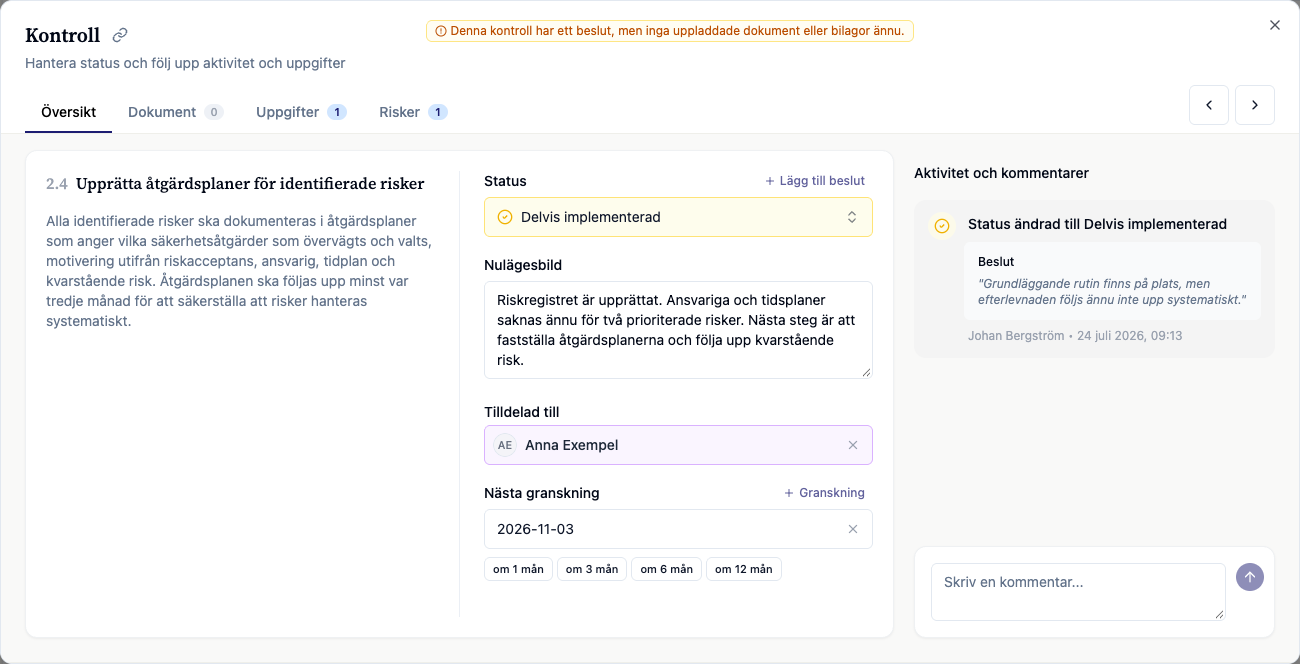Click the Dokument count badge 0
This screenshot has width=1300, height=664.
click(214, 112)
